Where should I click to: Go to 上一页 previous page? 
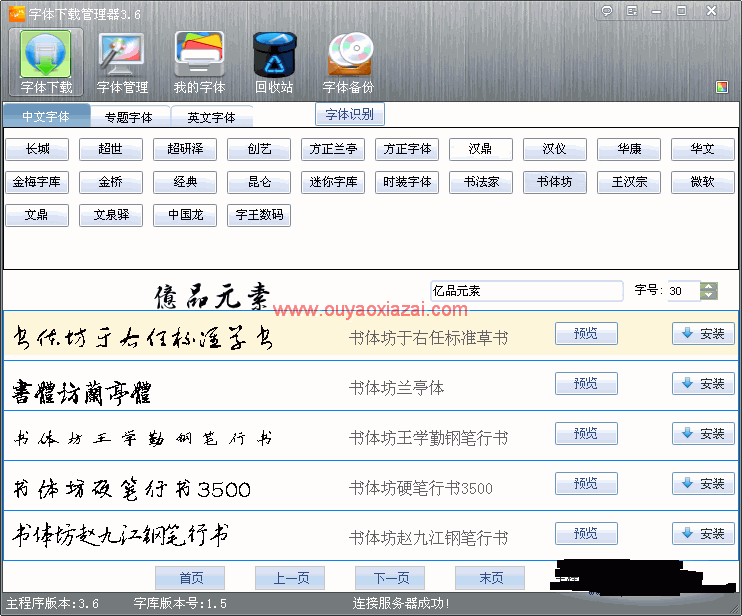pos(290,578)
